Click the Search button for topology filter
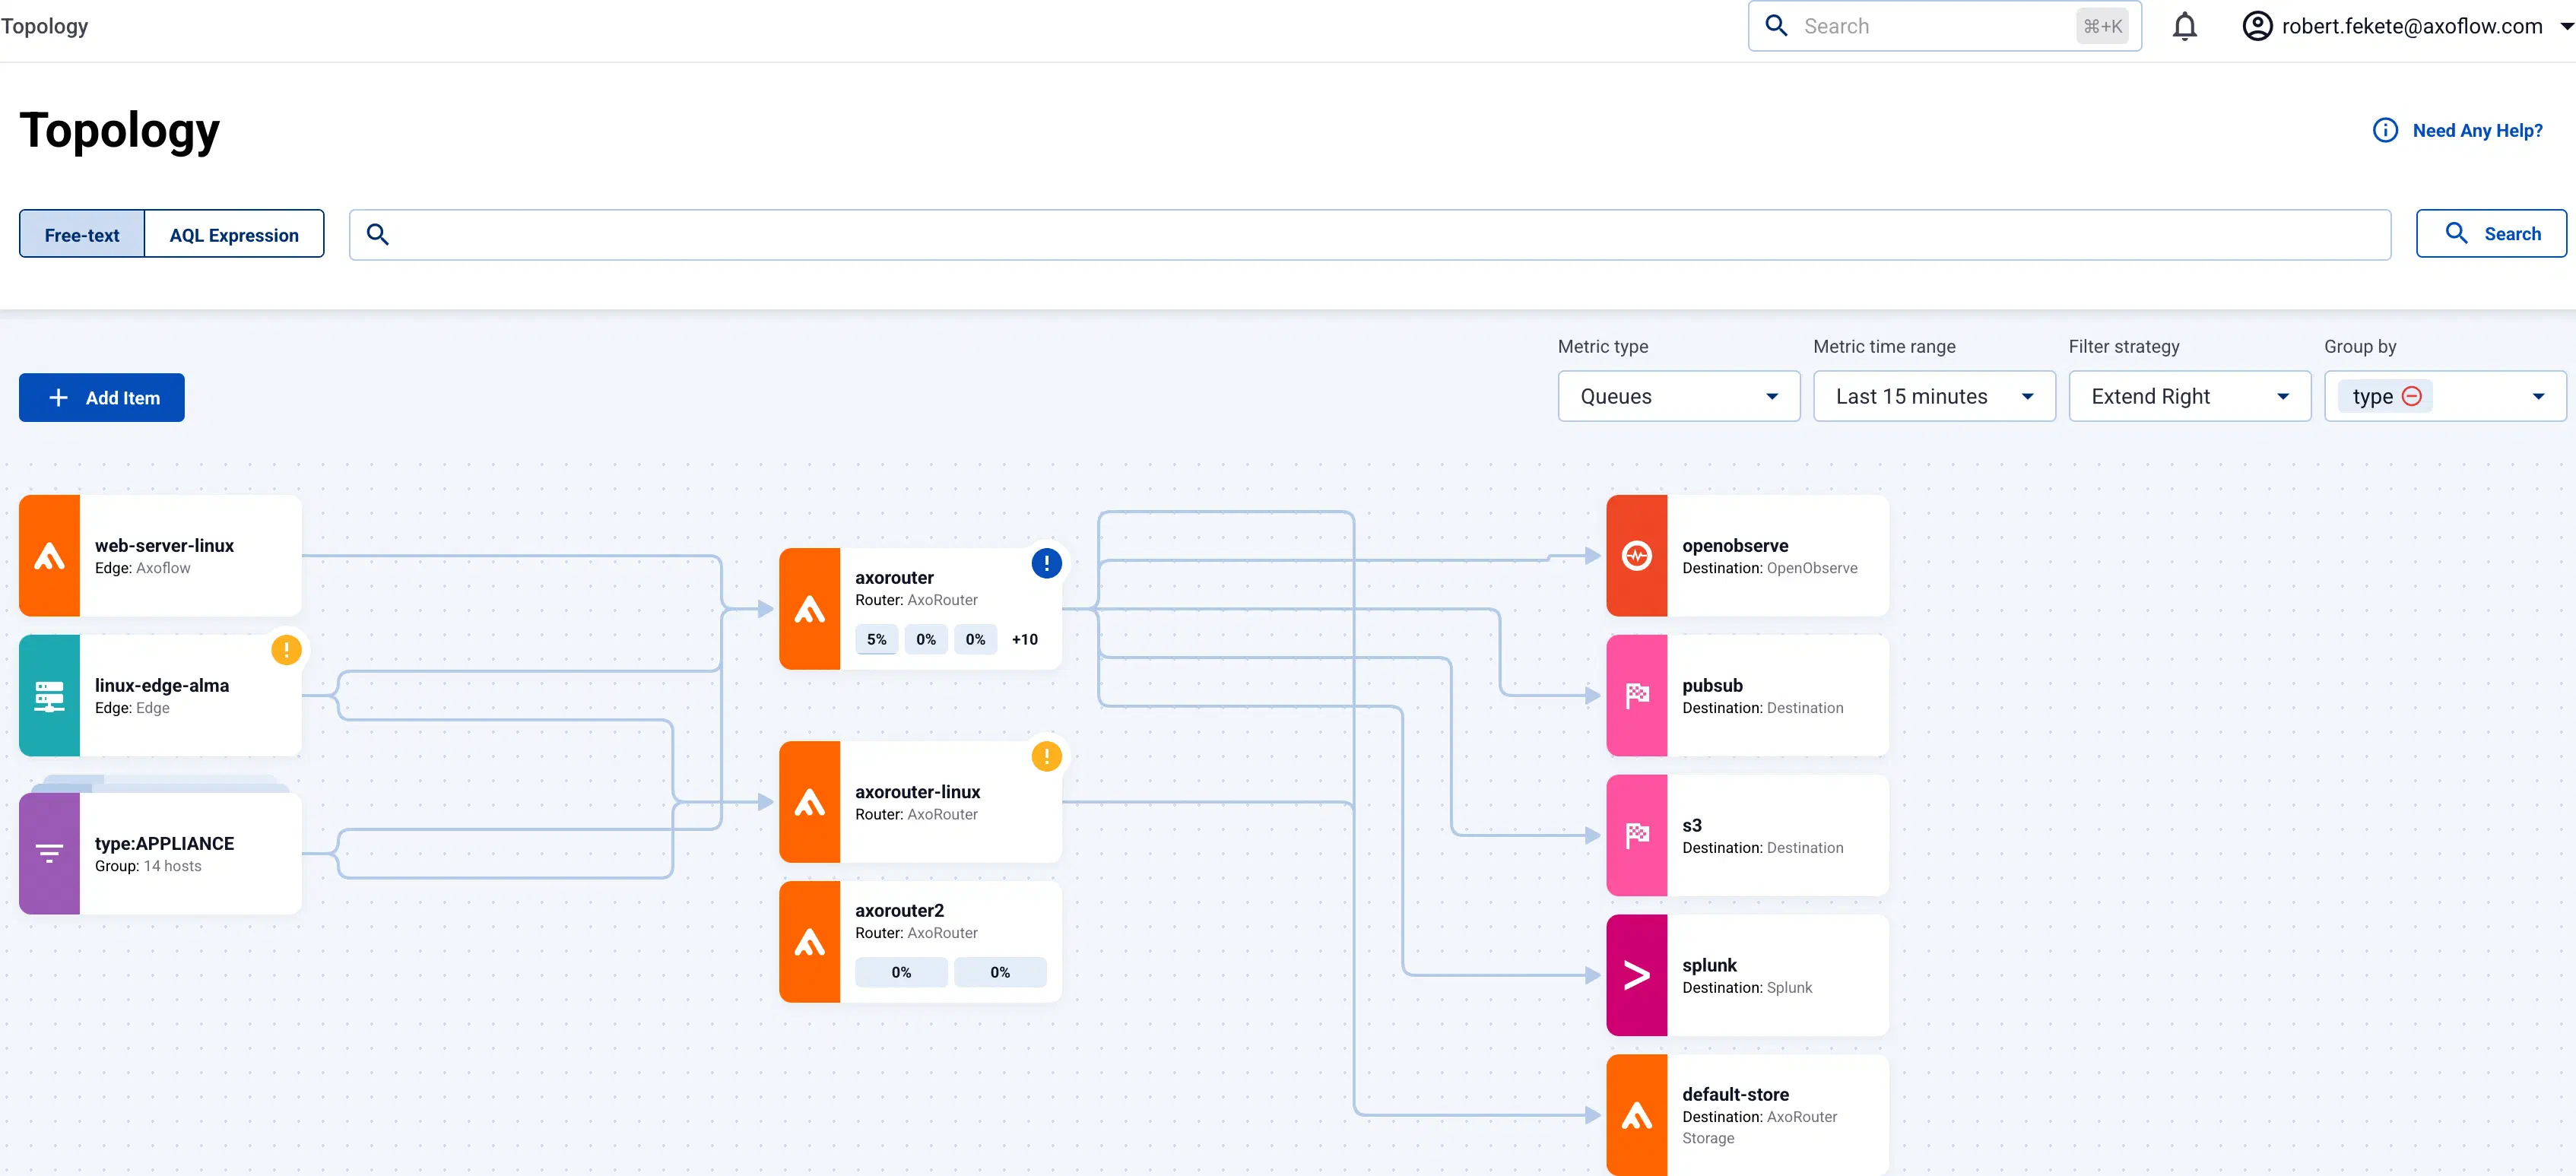The height and width of the screenshot is (1176, 2576). pos(2491,233)
